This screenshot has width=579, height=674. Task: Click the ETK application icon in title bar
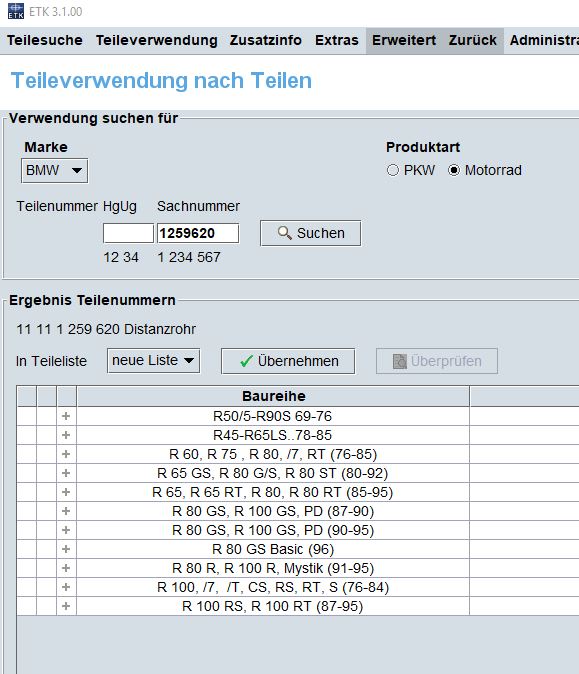[16, 11]
